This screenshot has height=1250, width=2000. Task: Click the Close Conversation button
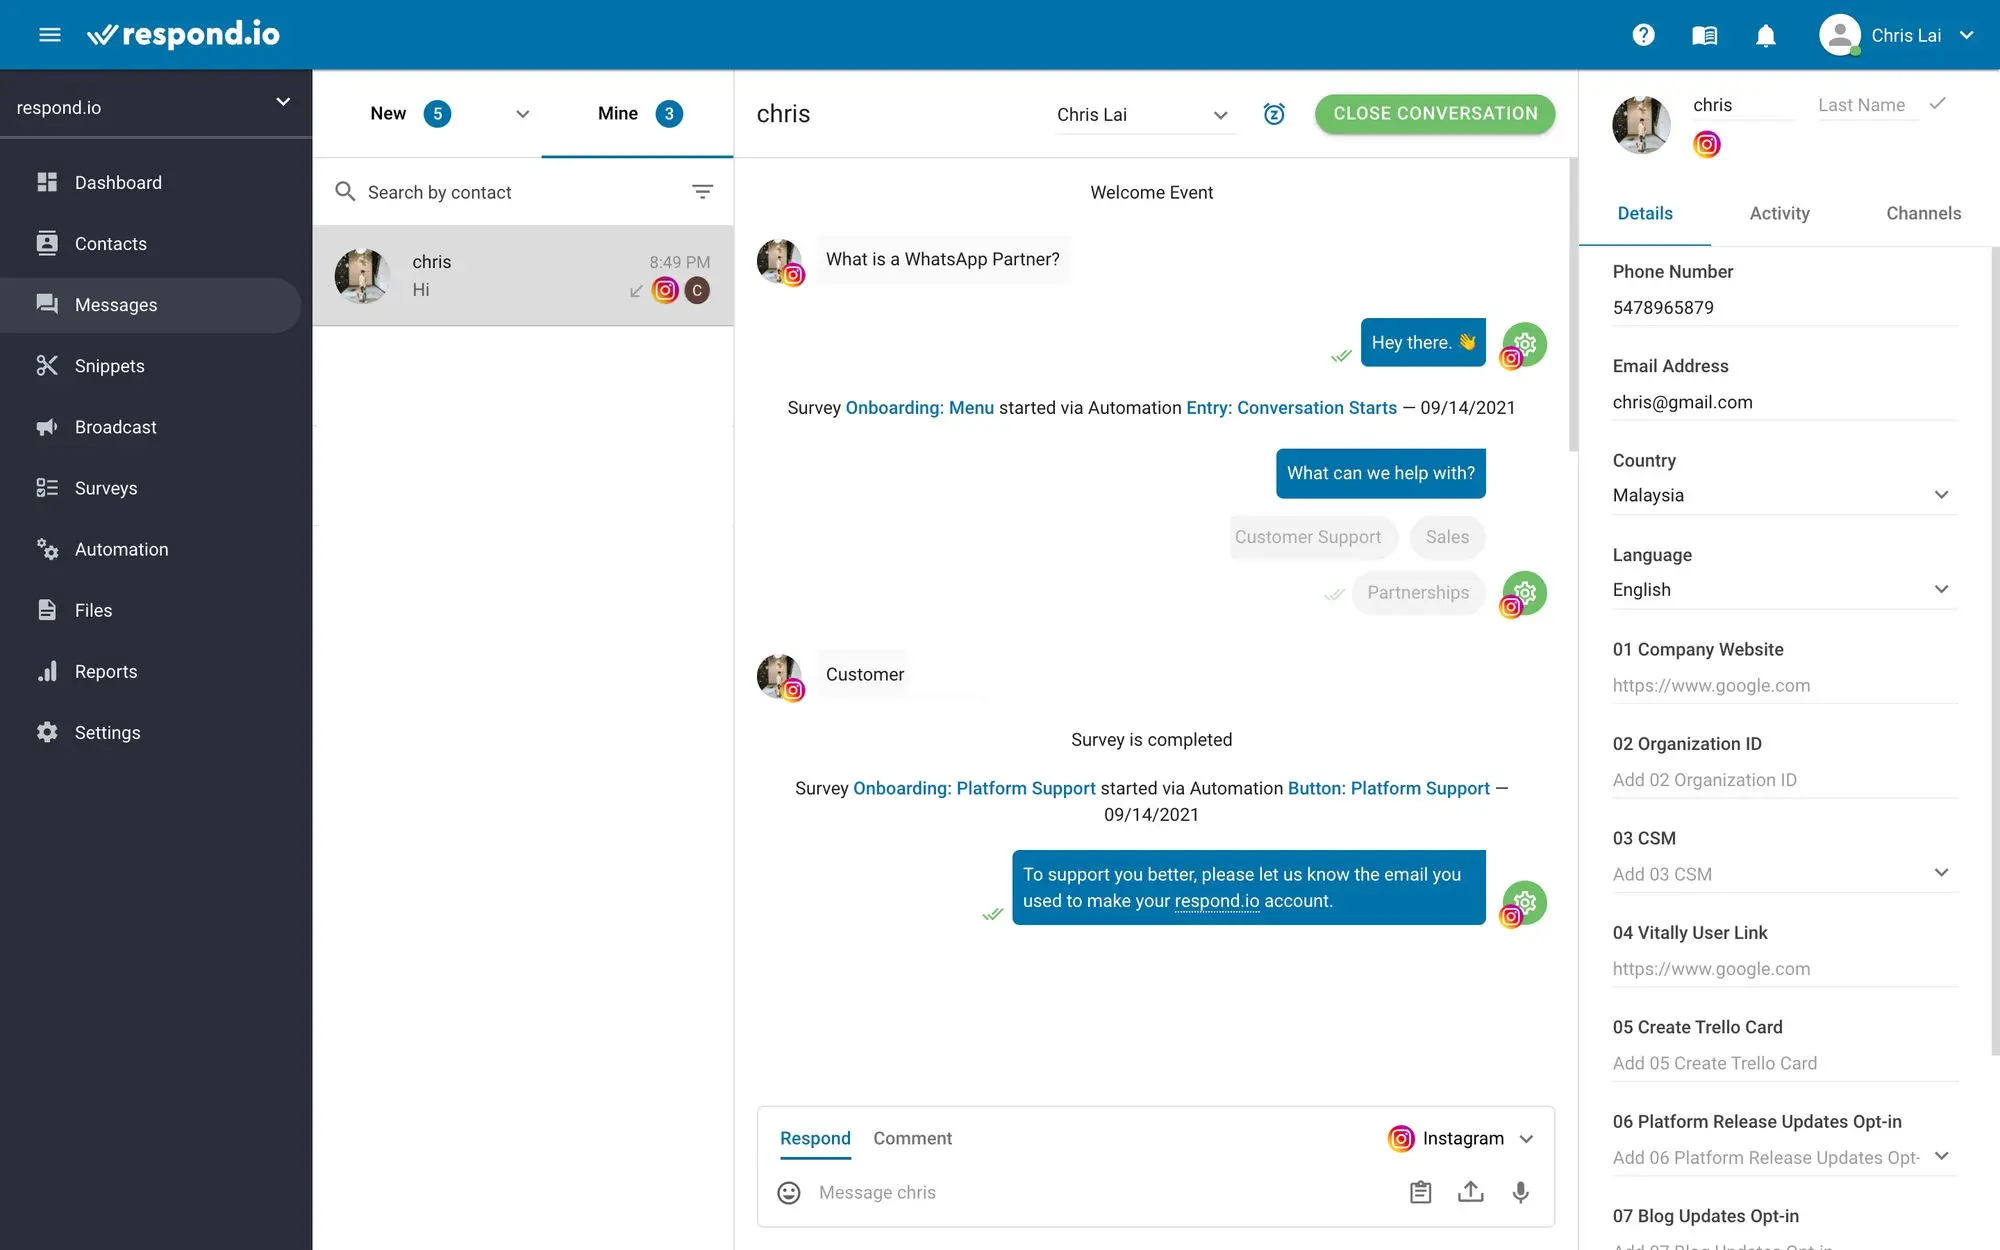point(1435,114)
